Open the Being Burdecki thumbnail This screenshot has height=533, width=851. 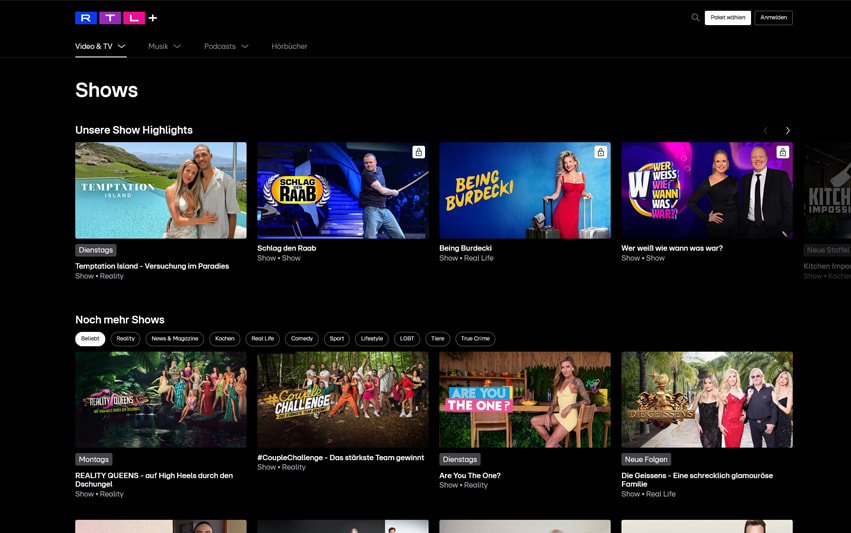(x=525, y=191)
